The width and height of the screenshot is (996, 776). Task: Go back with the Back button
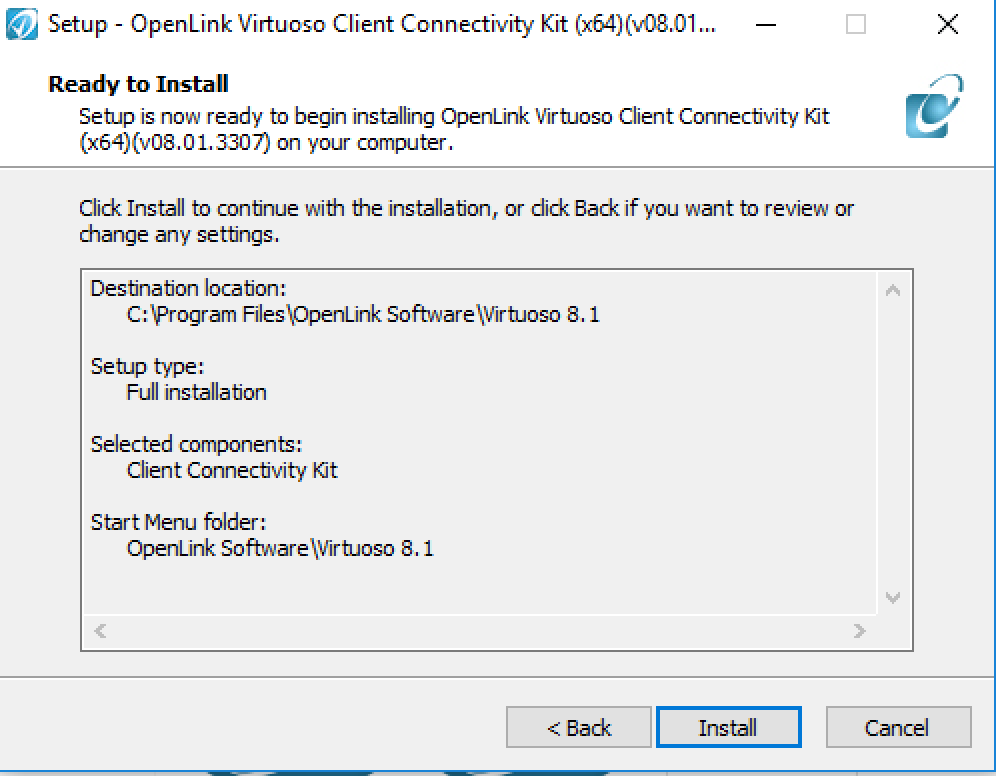coord(579,727)
